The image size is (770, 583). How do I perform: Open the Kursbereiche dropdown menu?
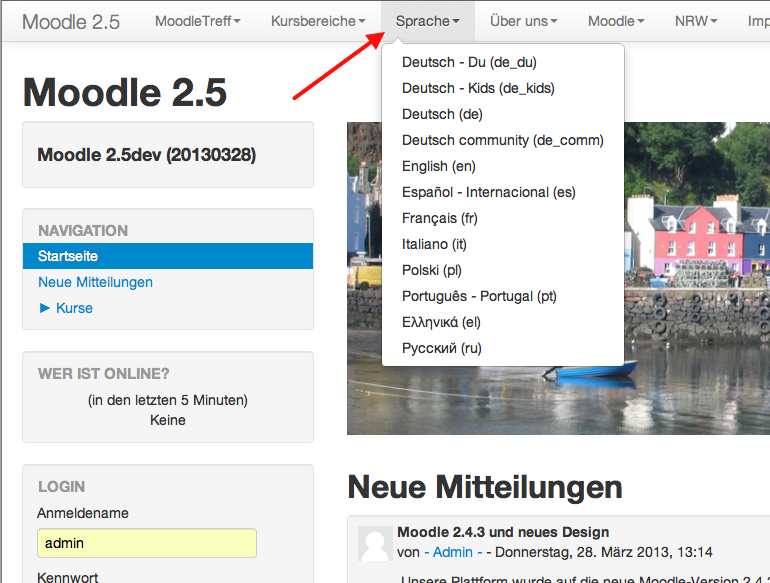click(x=318, y=21)
